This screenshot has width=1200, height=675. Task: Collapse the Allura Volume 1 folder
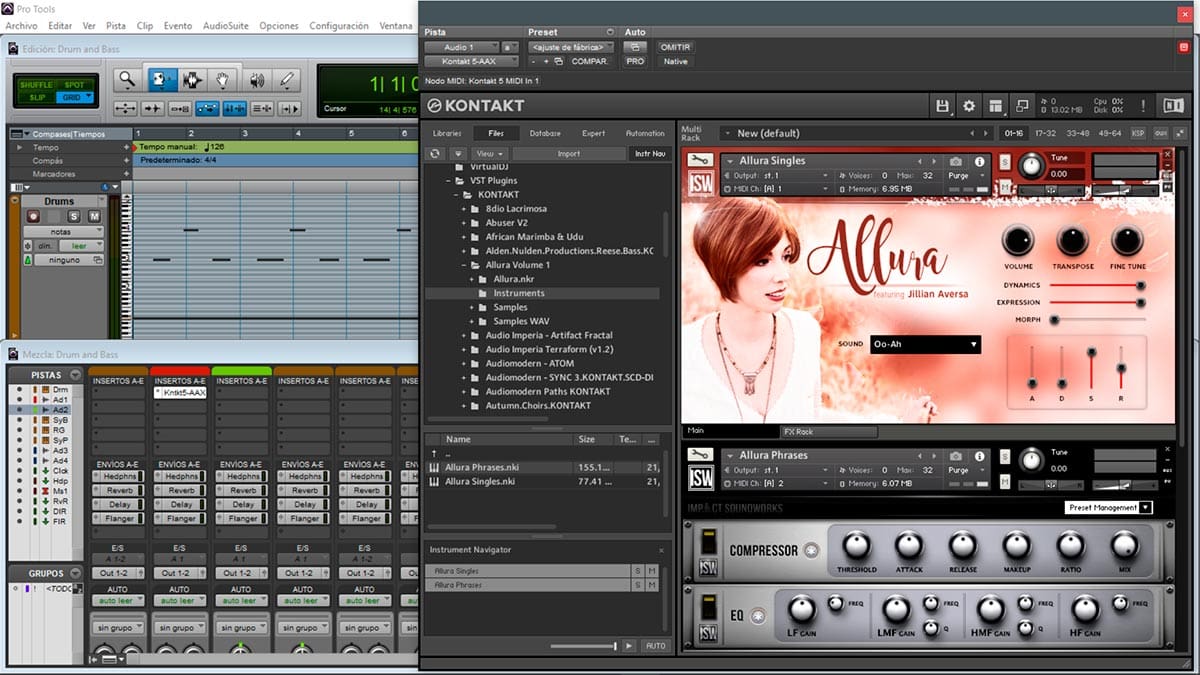point(465,265)
